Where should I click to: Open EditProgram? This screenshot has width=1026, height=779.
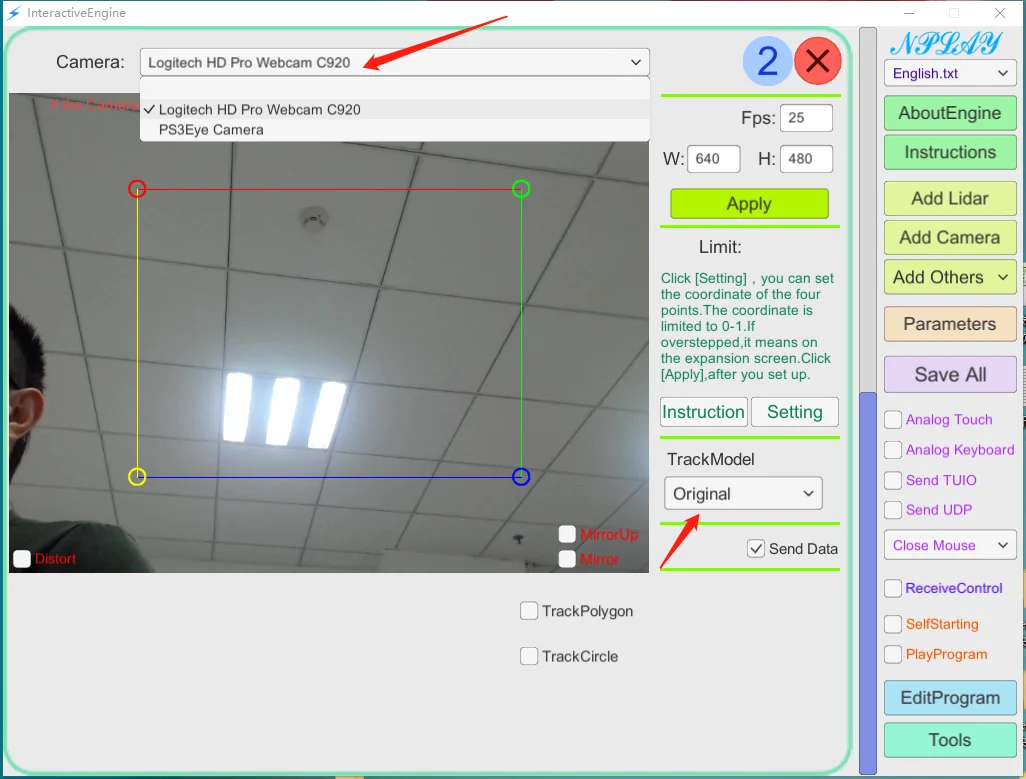pyautogui.click(x=950, y=698)
